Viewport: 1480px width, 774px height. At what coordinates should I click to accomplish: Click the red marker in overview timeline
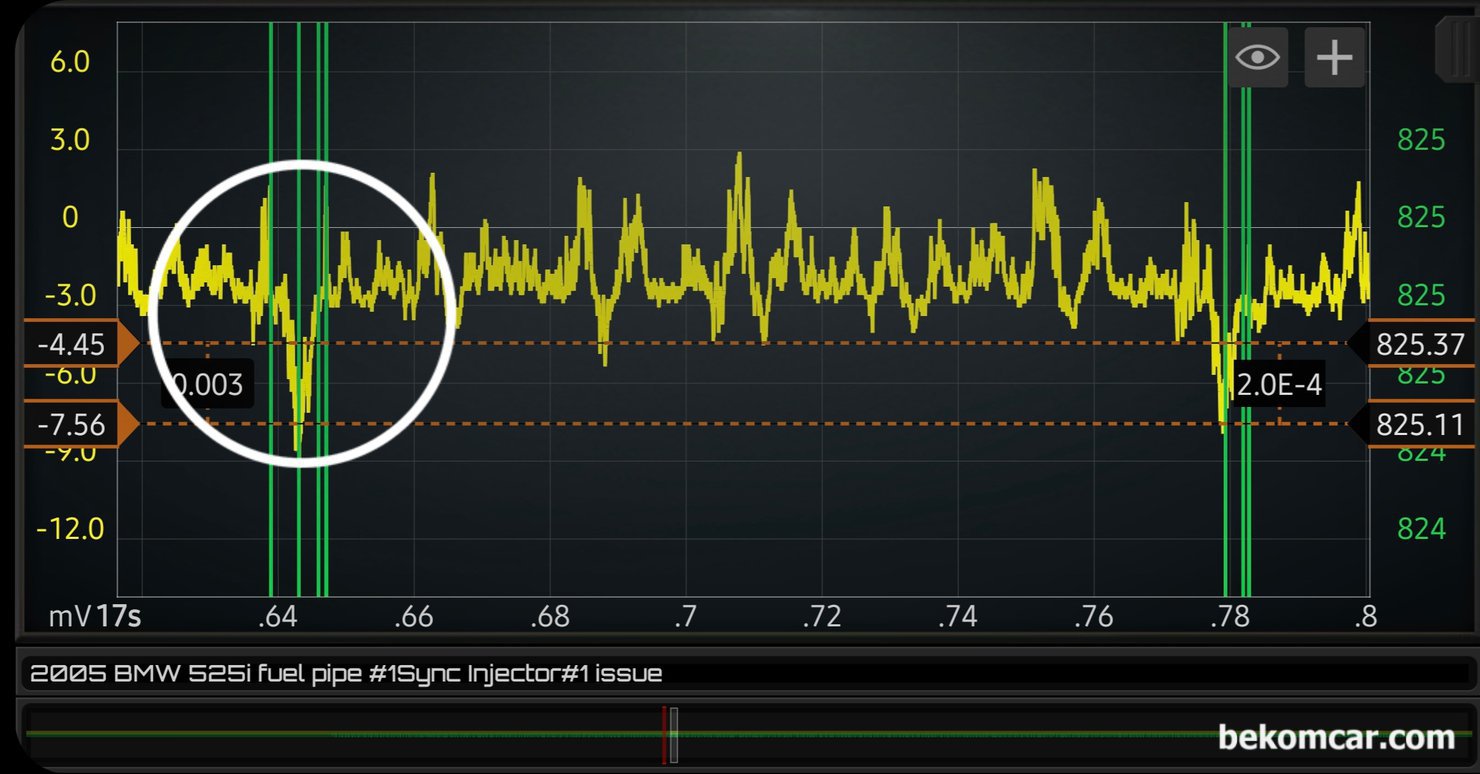(664, 735)
